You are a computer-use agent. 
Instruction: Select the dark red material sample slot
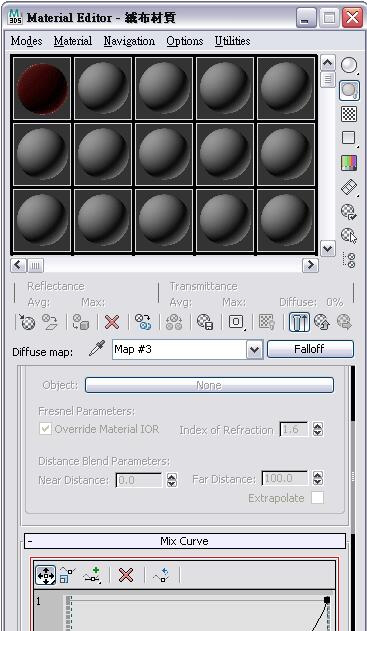[42, 89]
